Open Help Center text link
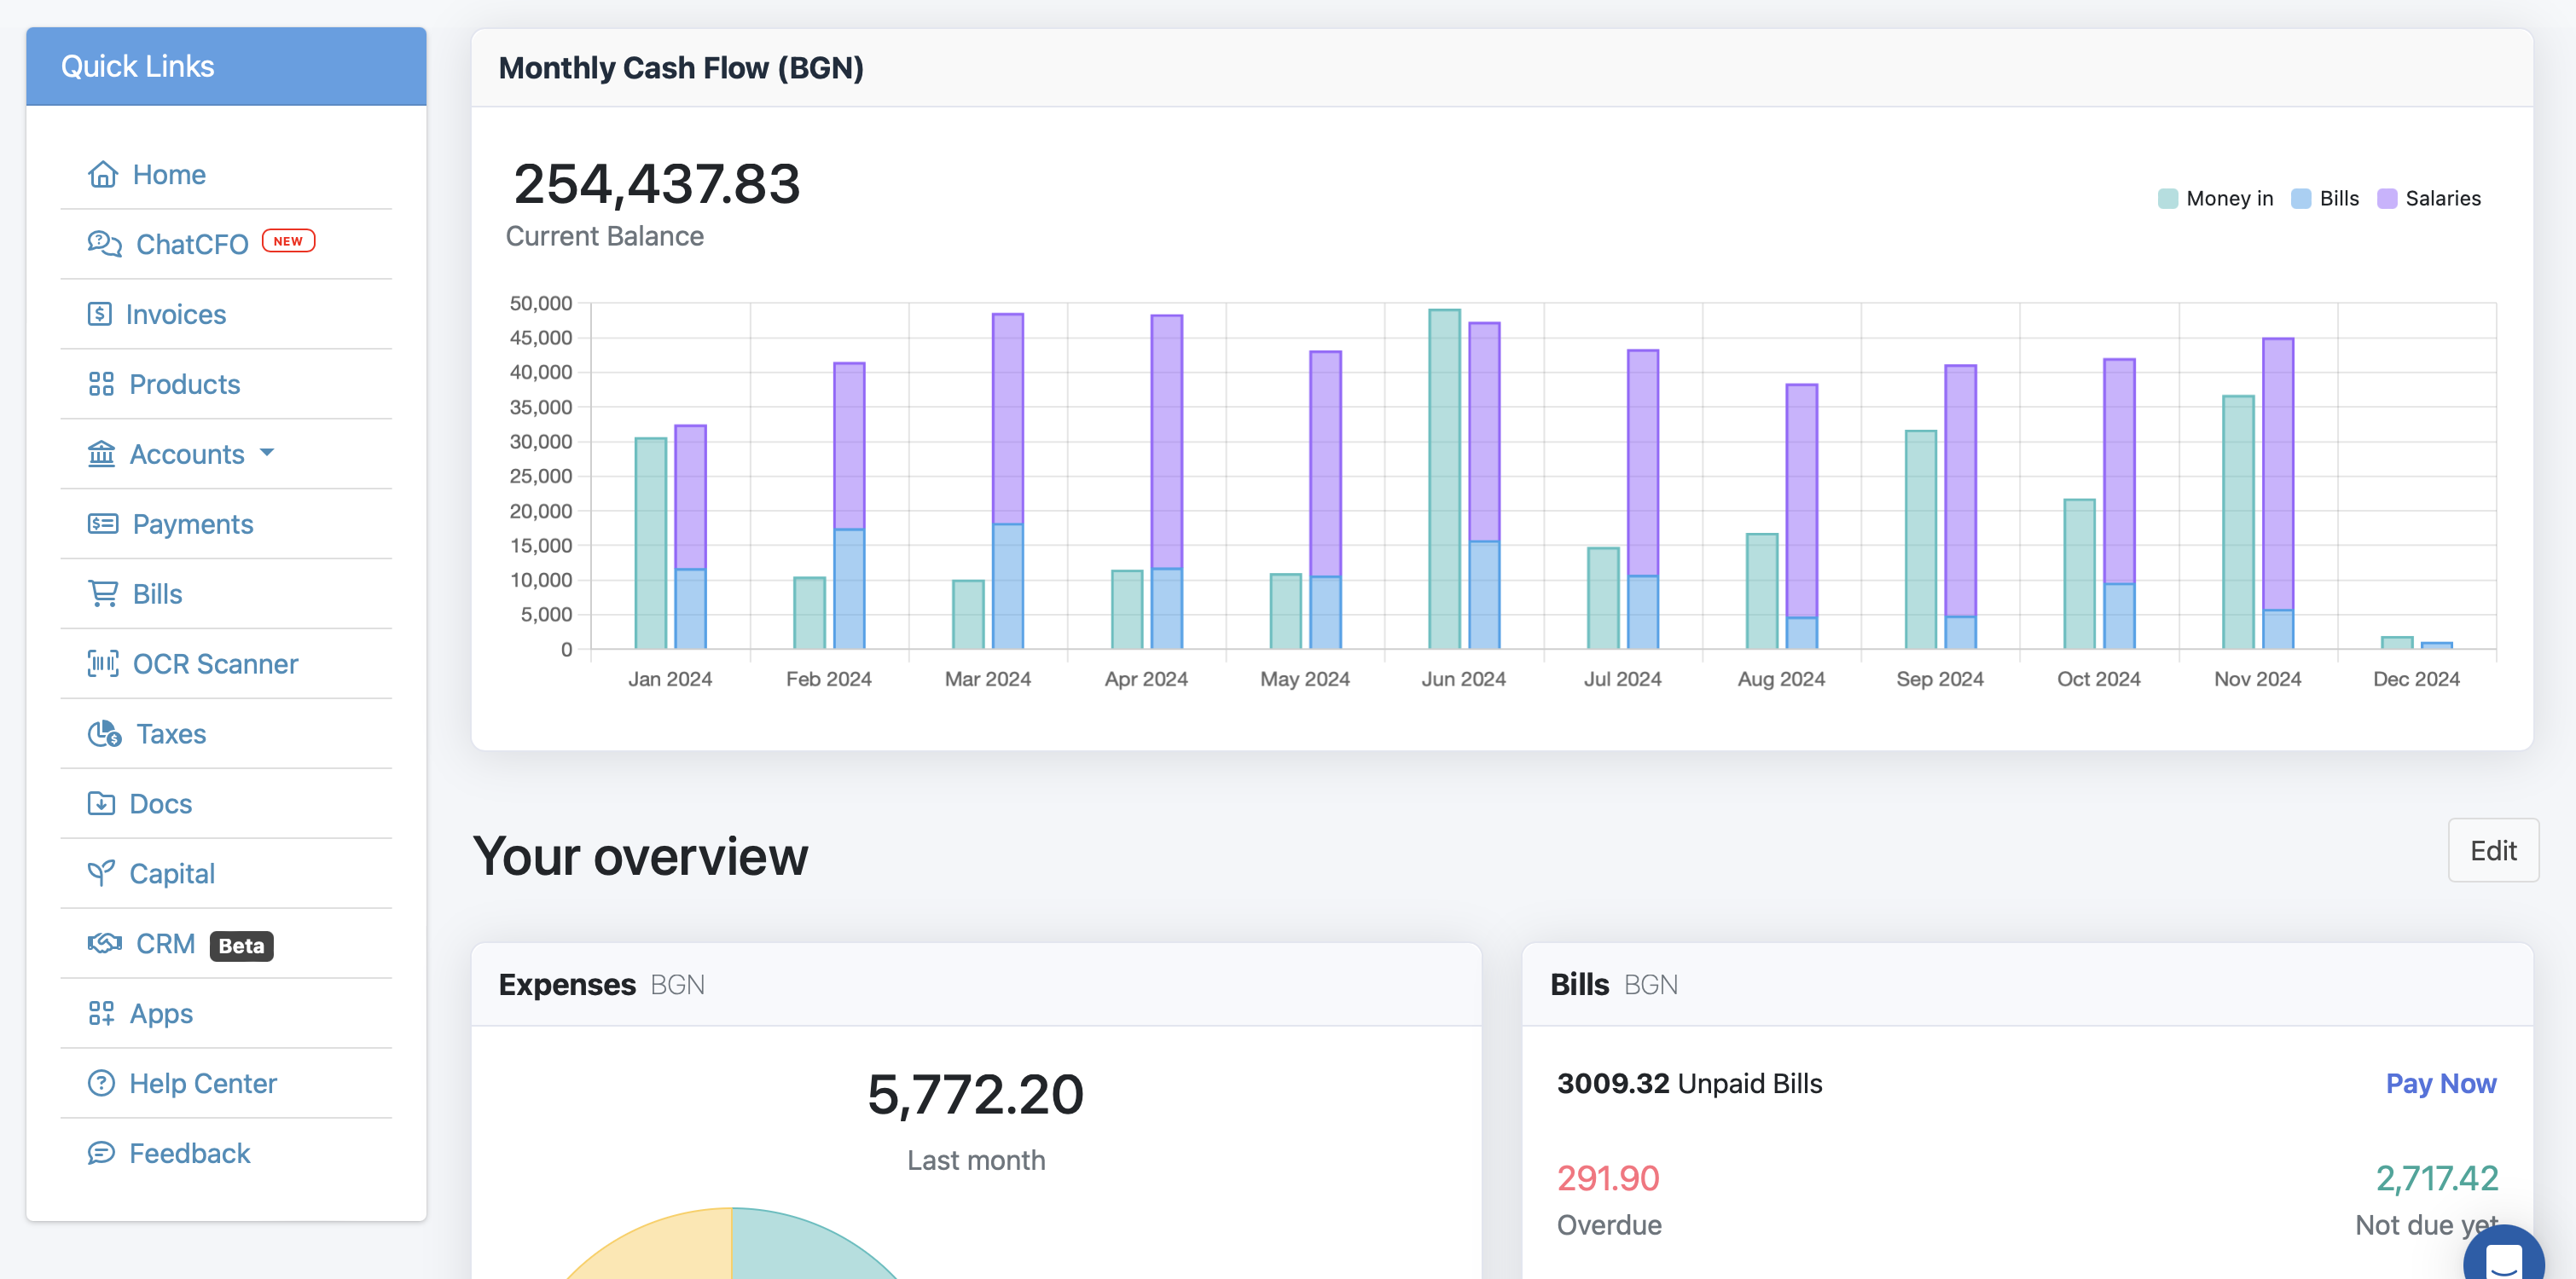This screenshot has height=1279, width=2576. pos(203,1084)
